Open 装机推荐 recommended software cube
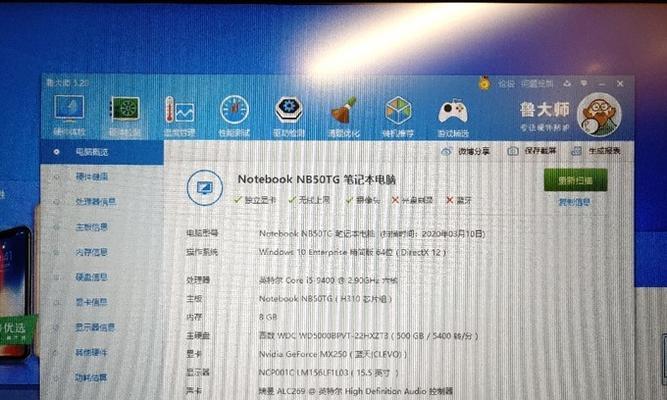 coord(398,115)
